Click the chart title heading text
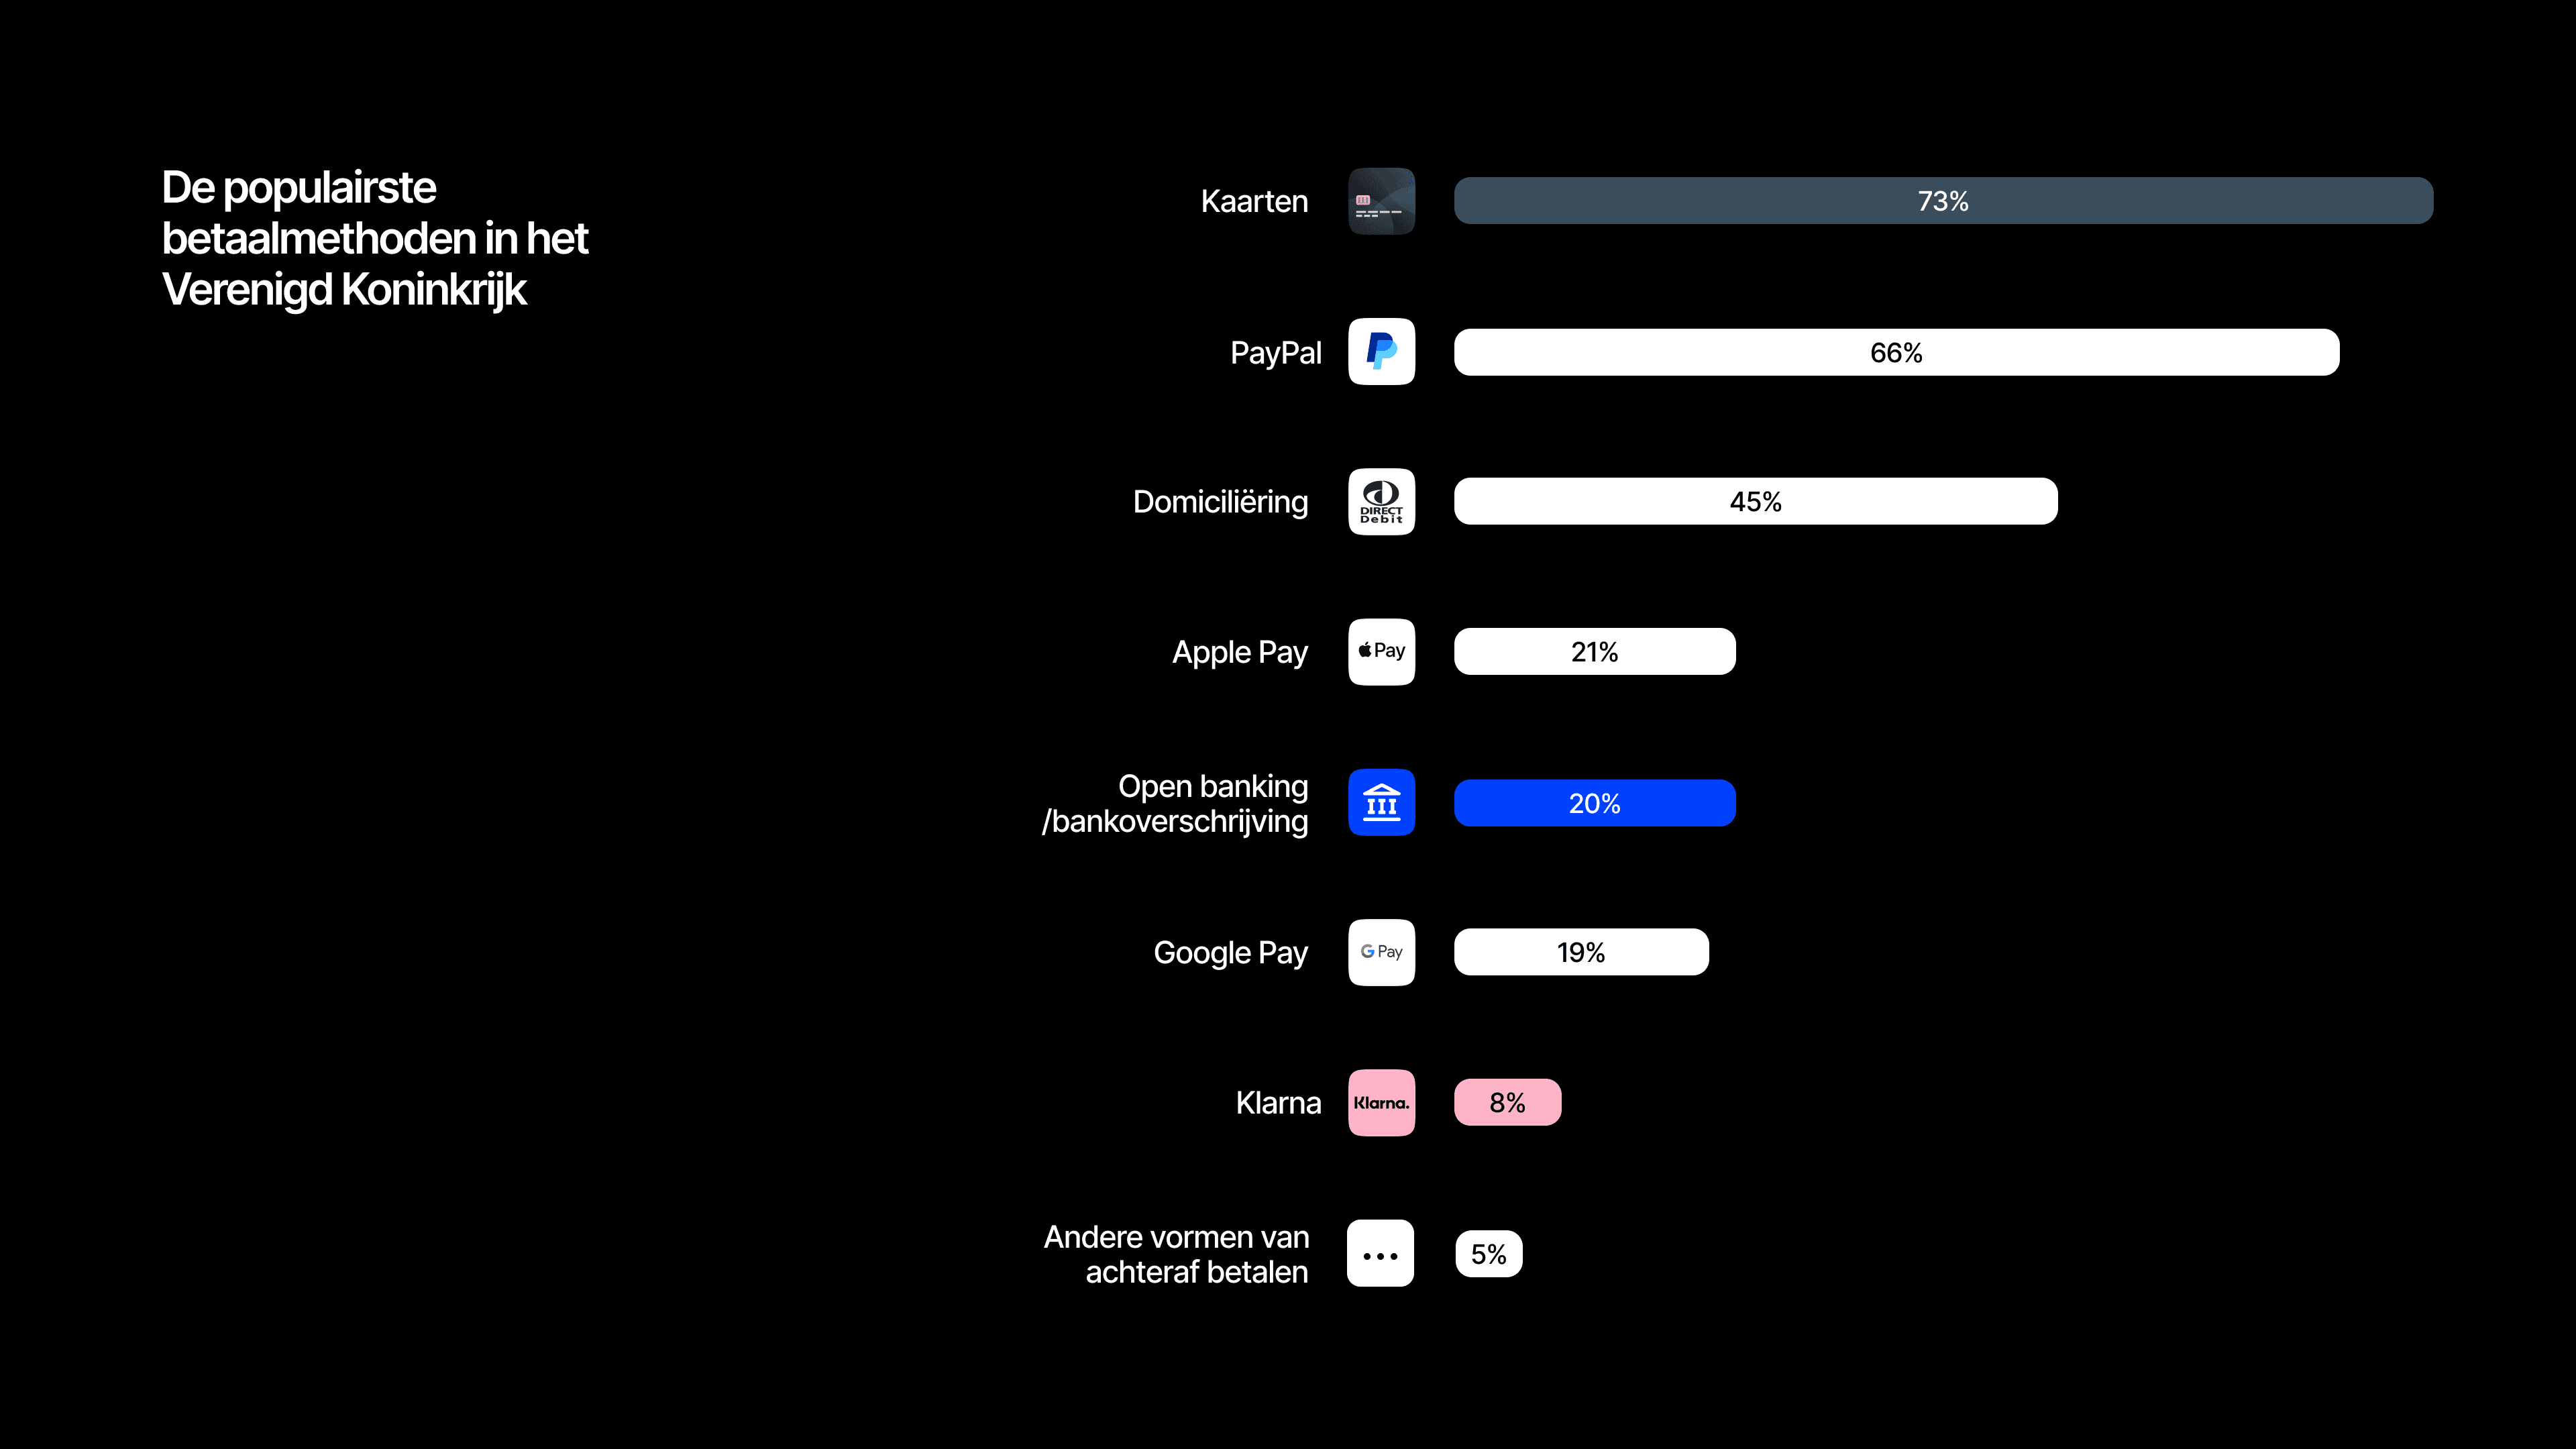This screenshot has width=2576, height=1449. click(x=375, y=239)
